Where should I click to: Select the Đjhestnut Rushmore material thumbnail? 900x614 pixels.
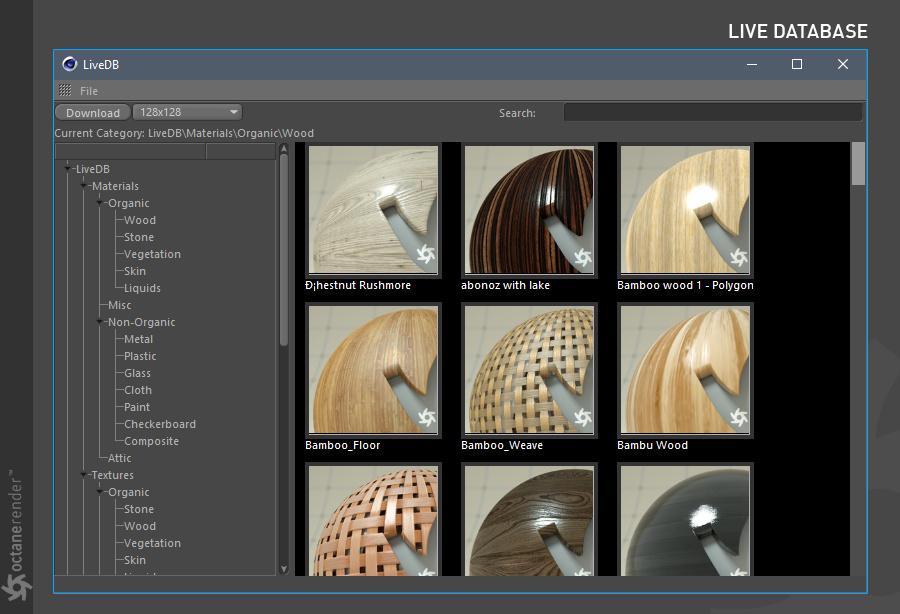coord(373,210)
